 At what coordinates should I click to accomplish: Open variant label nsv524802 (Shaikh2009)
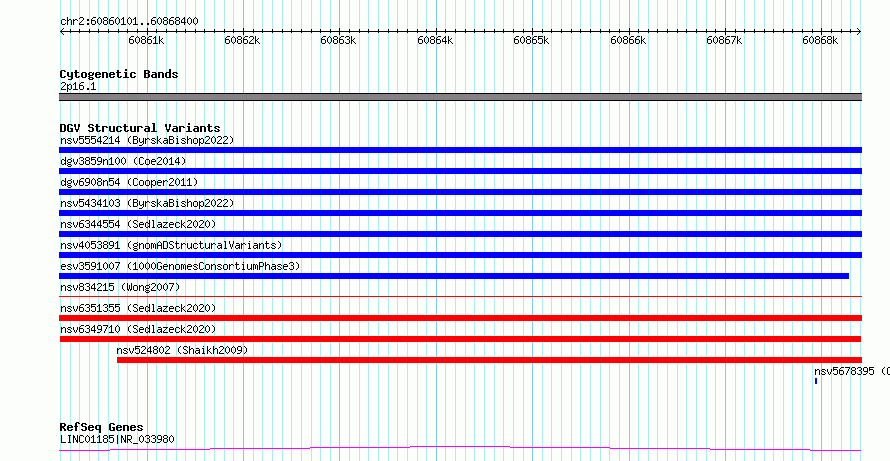click(x=182, y=350)
